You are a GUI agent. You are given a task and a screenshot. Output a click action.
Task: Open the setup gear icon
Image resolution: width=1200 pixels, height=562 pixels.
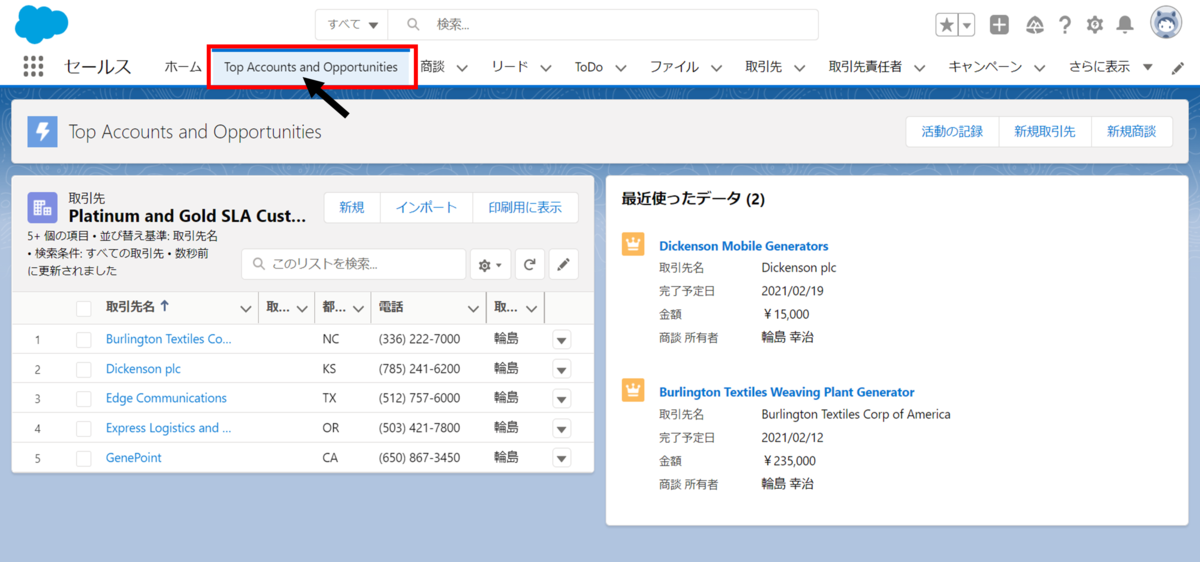coord(1095,25)
